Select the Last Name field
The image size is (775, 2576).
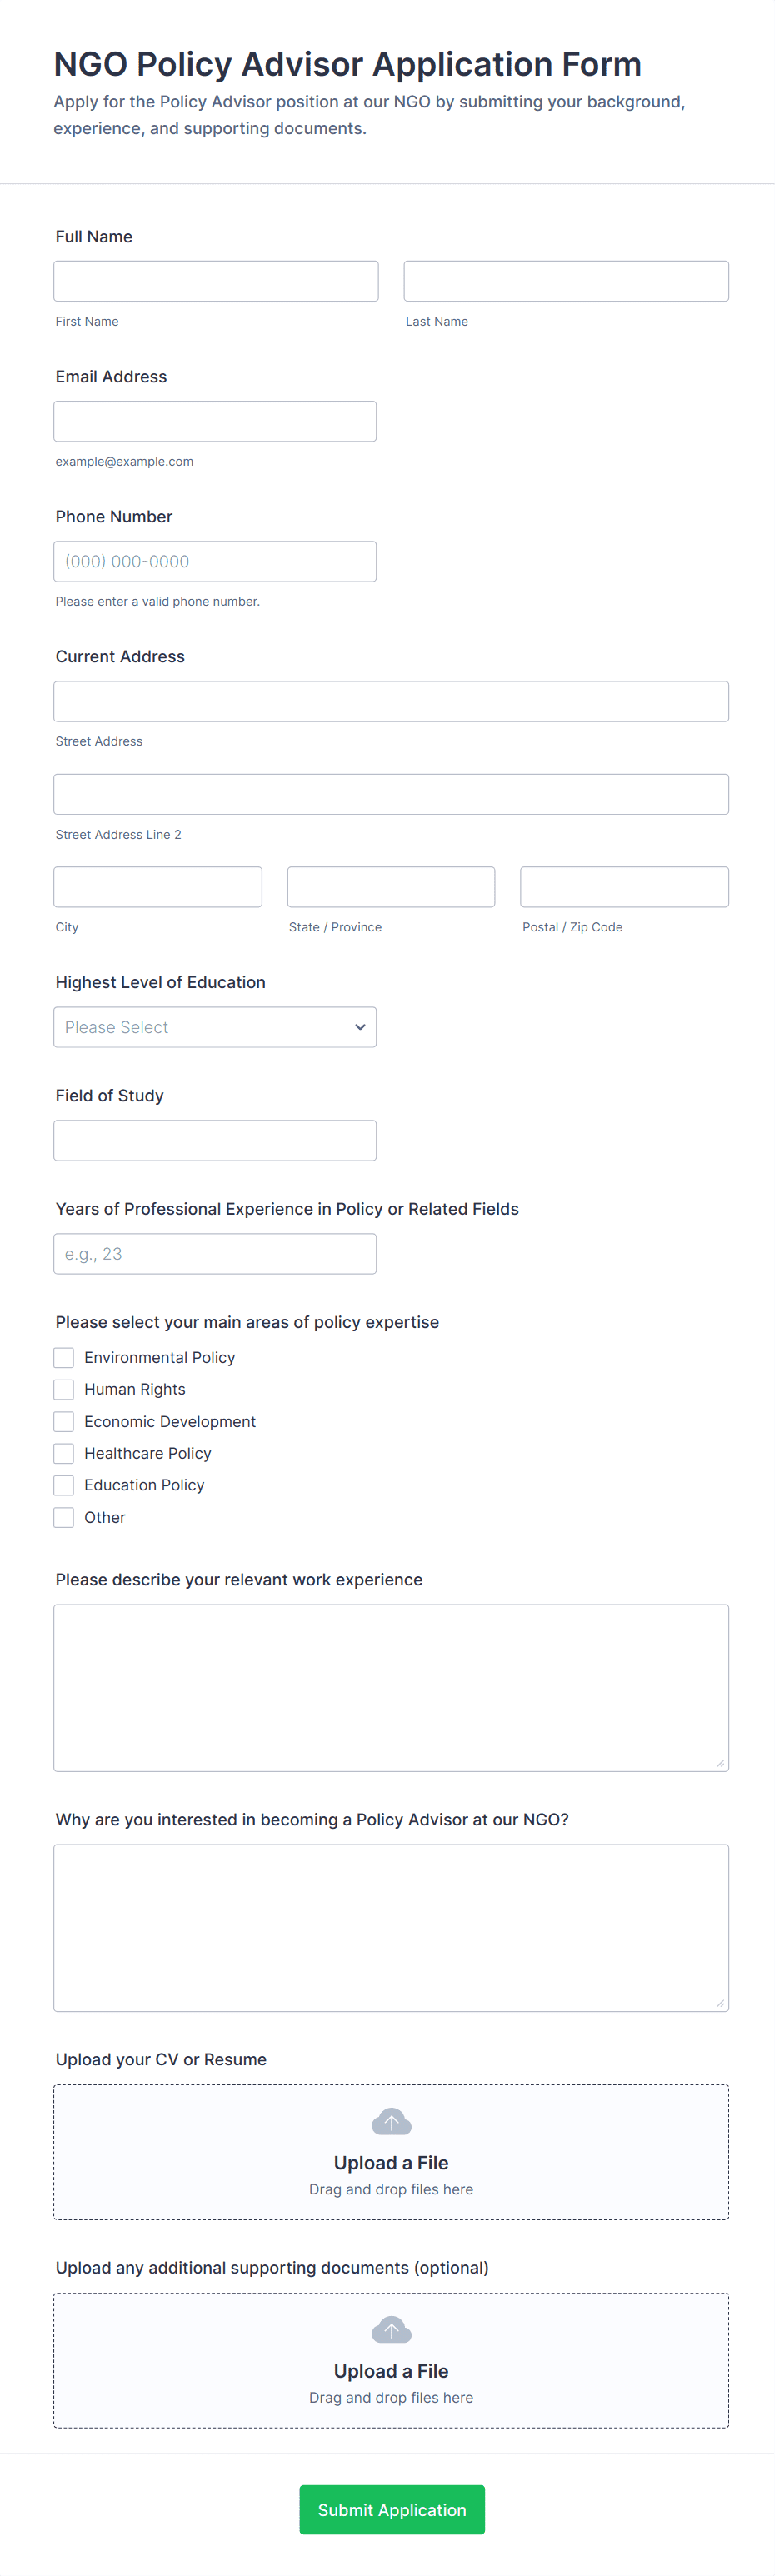pyautogui.click(x=565, y=280)
